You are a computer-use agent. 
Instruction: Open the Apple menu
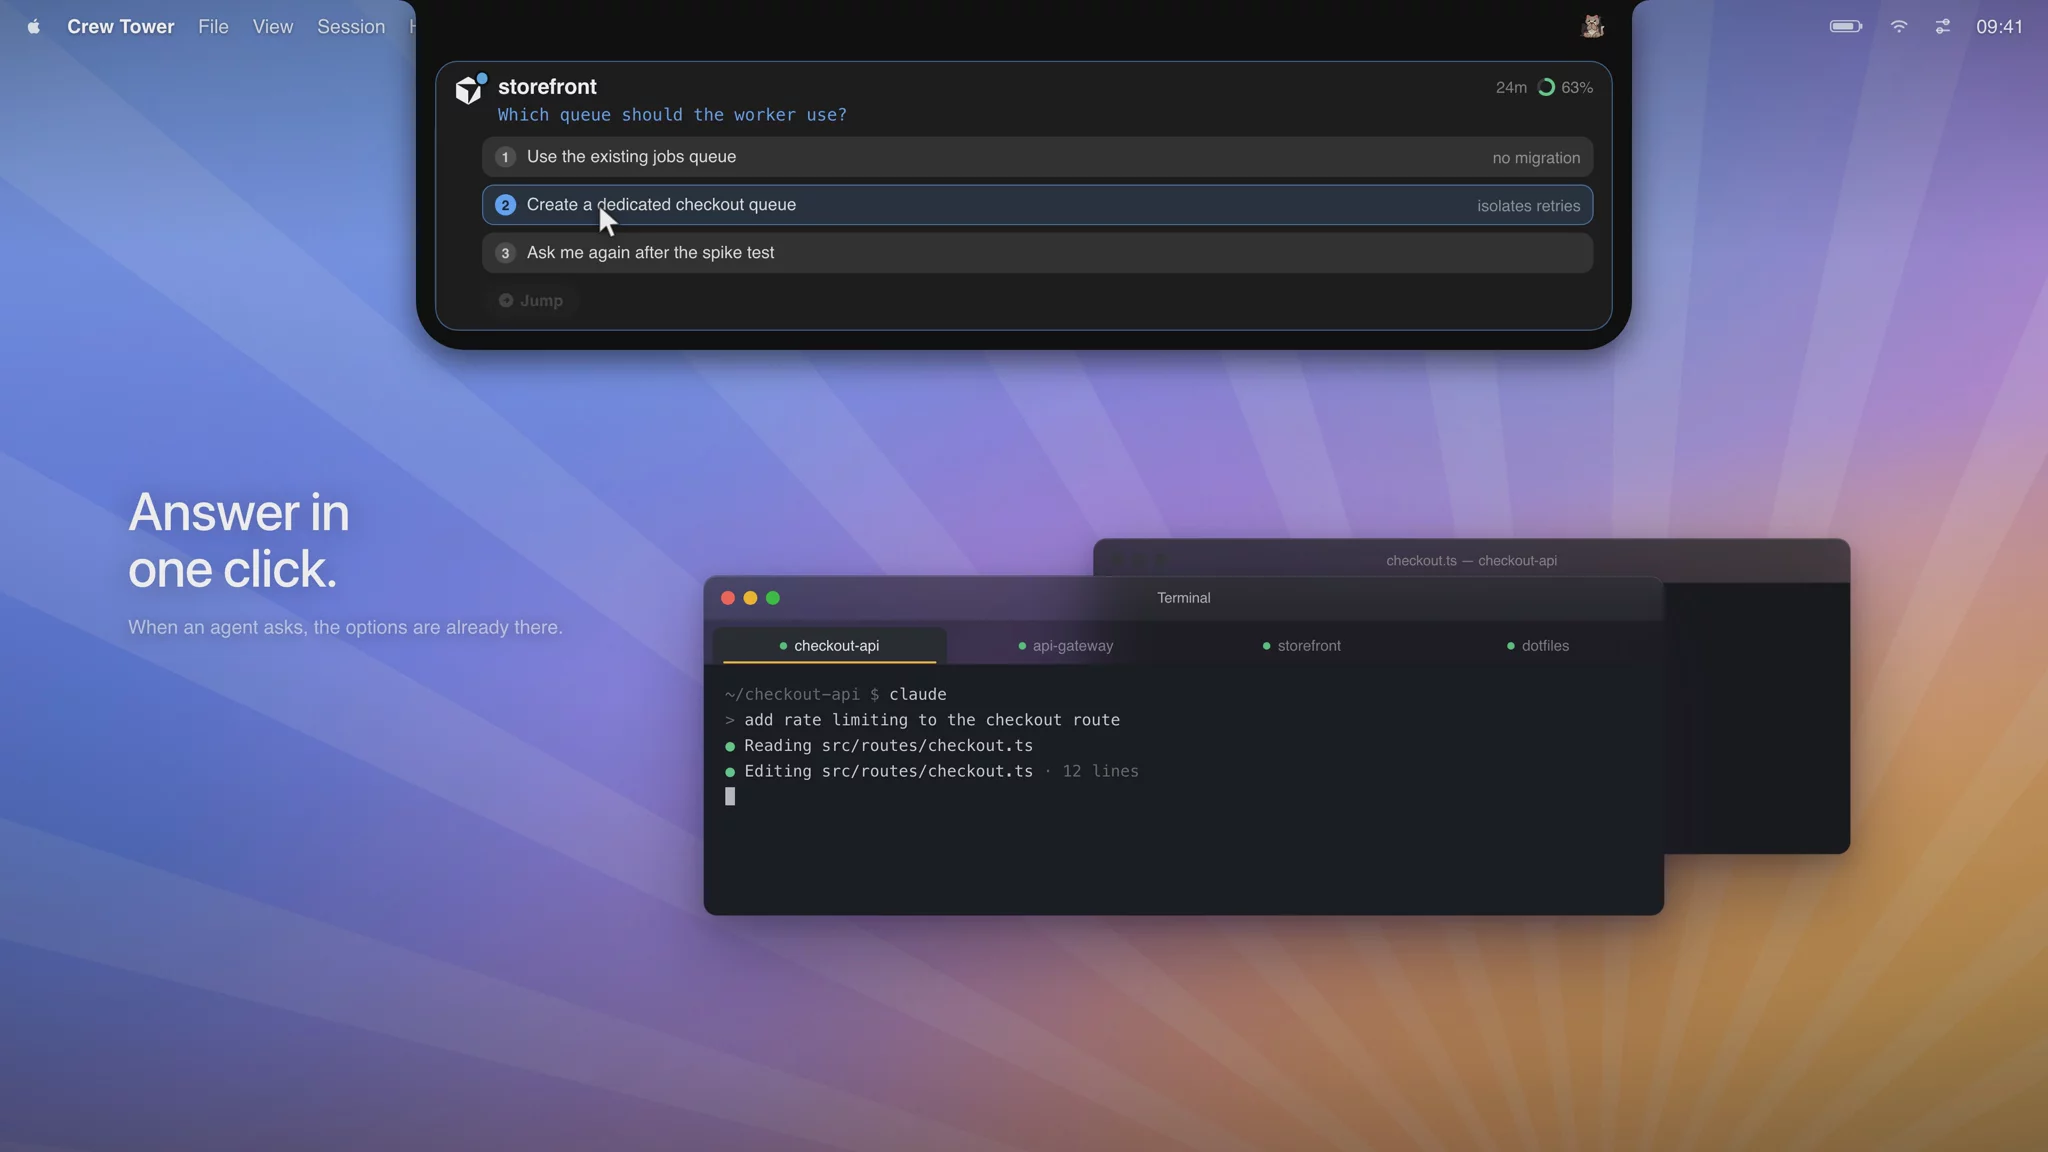coord(34,27)
